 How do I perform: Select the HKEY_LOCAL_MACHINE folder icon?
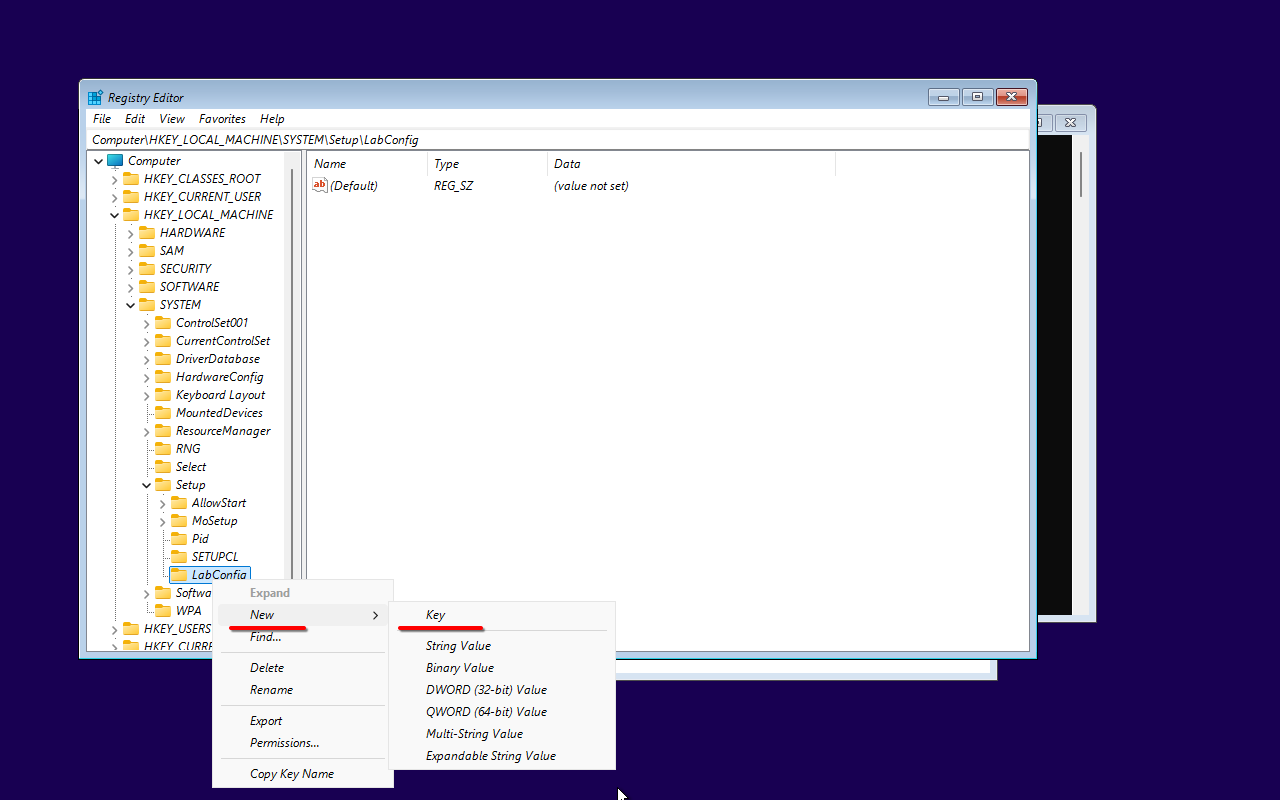click(x=131, y=215)
